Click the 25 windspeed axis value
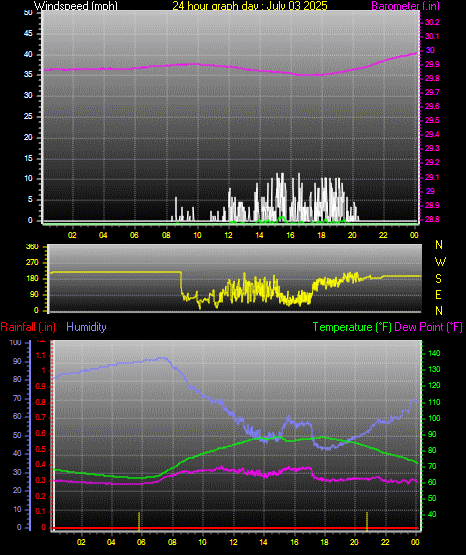 (x=28, y=116)
